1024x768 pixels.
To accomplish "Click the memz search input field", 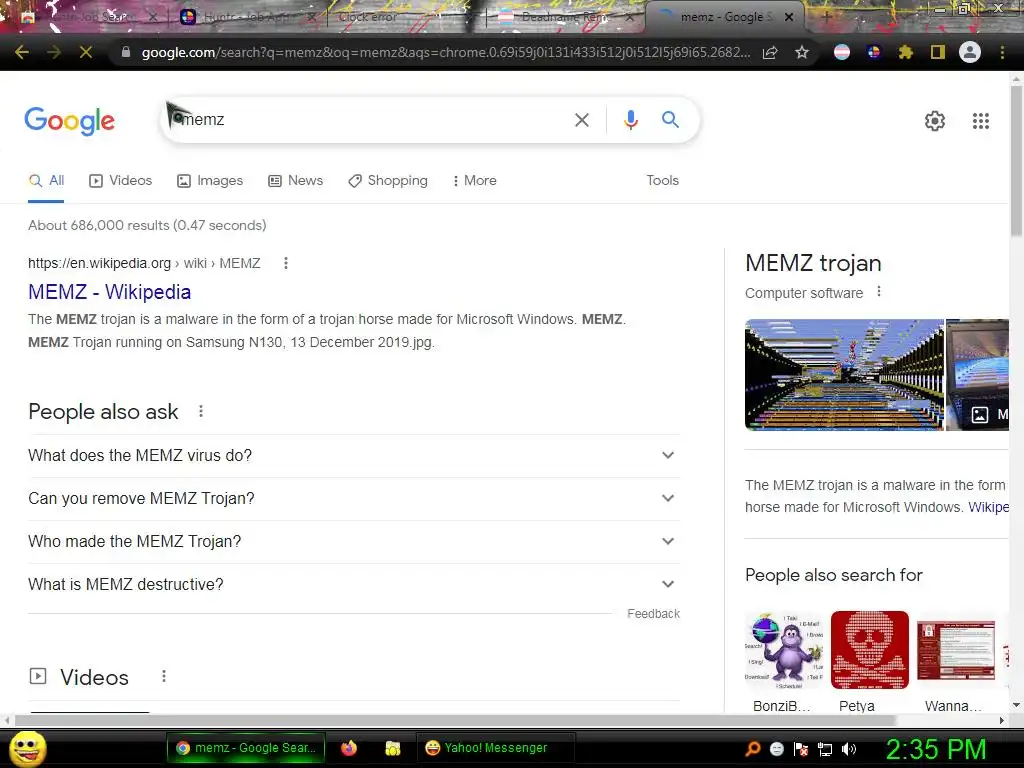I will (x=372, y=120).
